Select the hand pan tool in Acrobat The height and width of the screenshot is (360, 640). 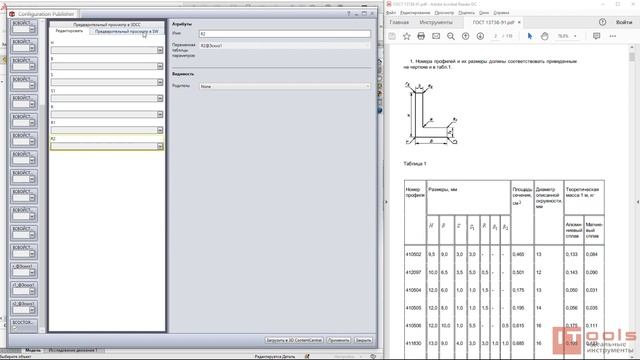point(544,36)
